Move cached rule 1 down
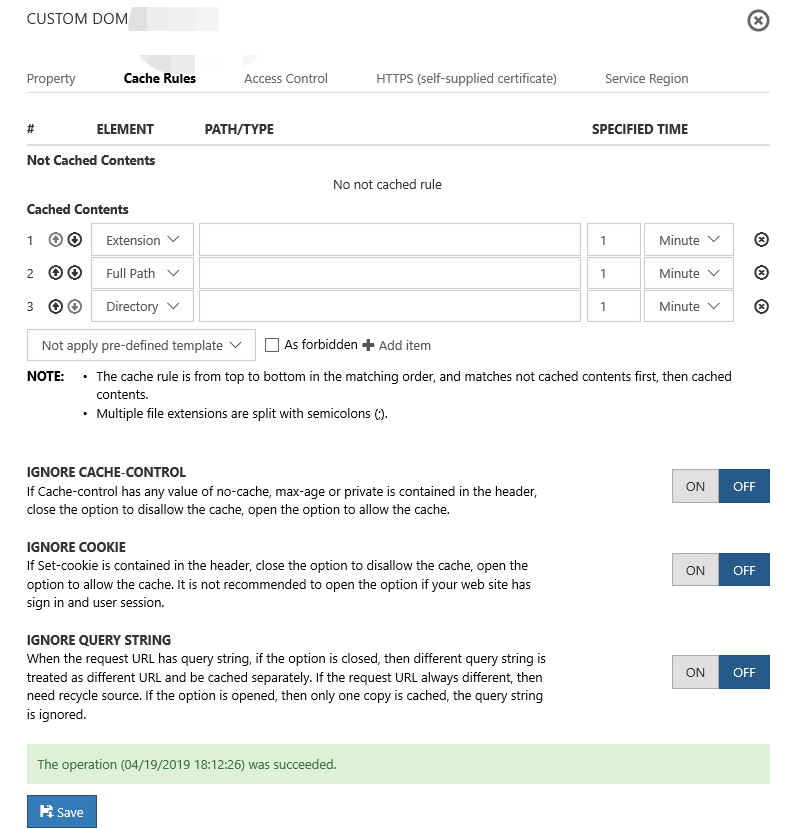 (74, 240)
